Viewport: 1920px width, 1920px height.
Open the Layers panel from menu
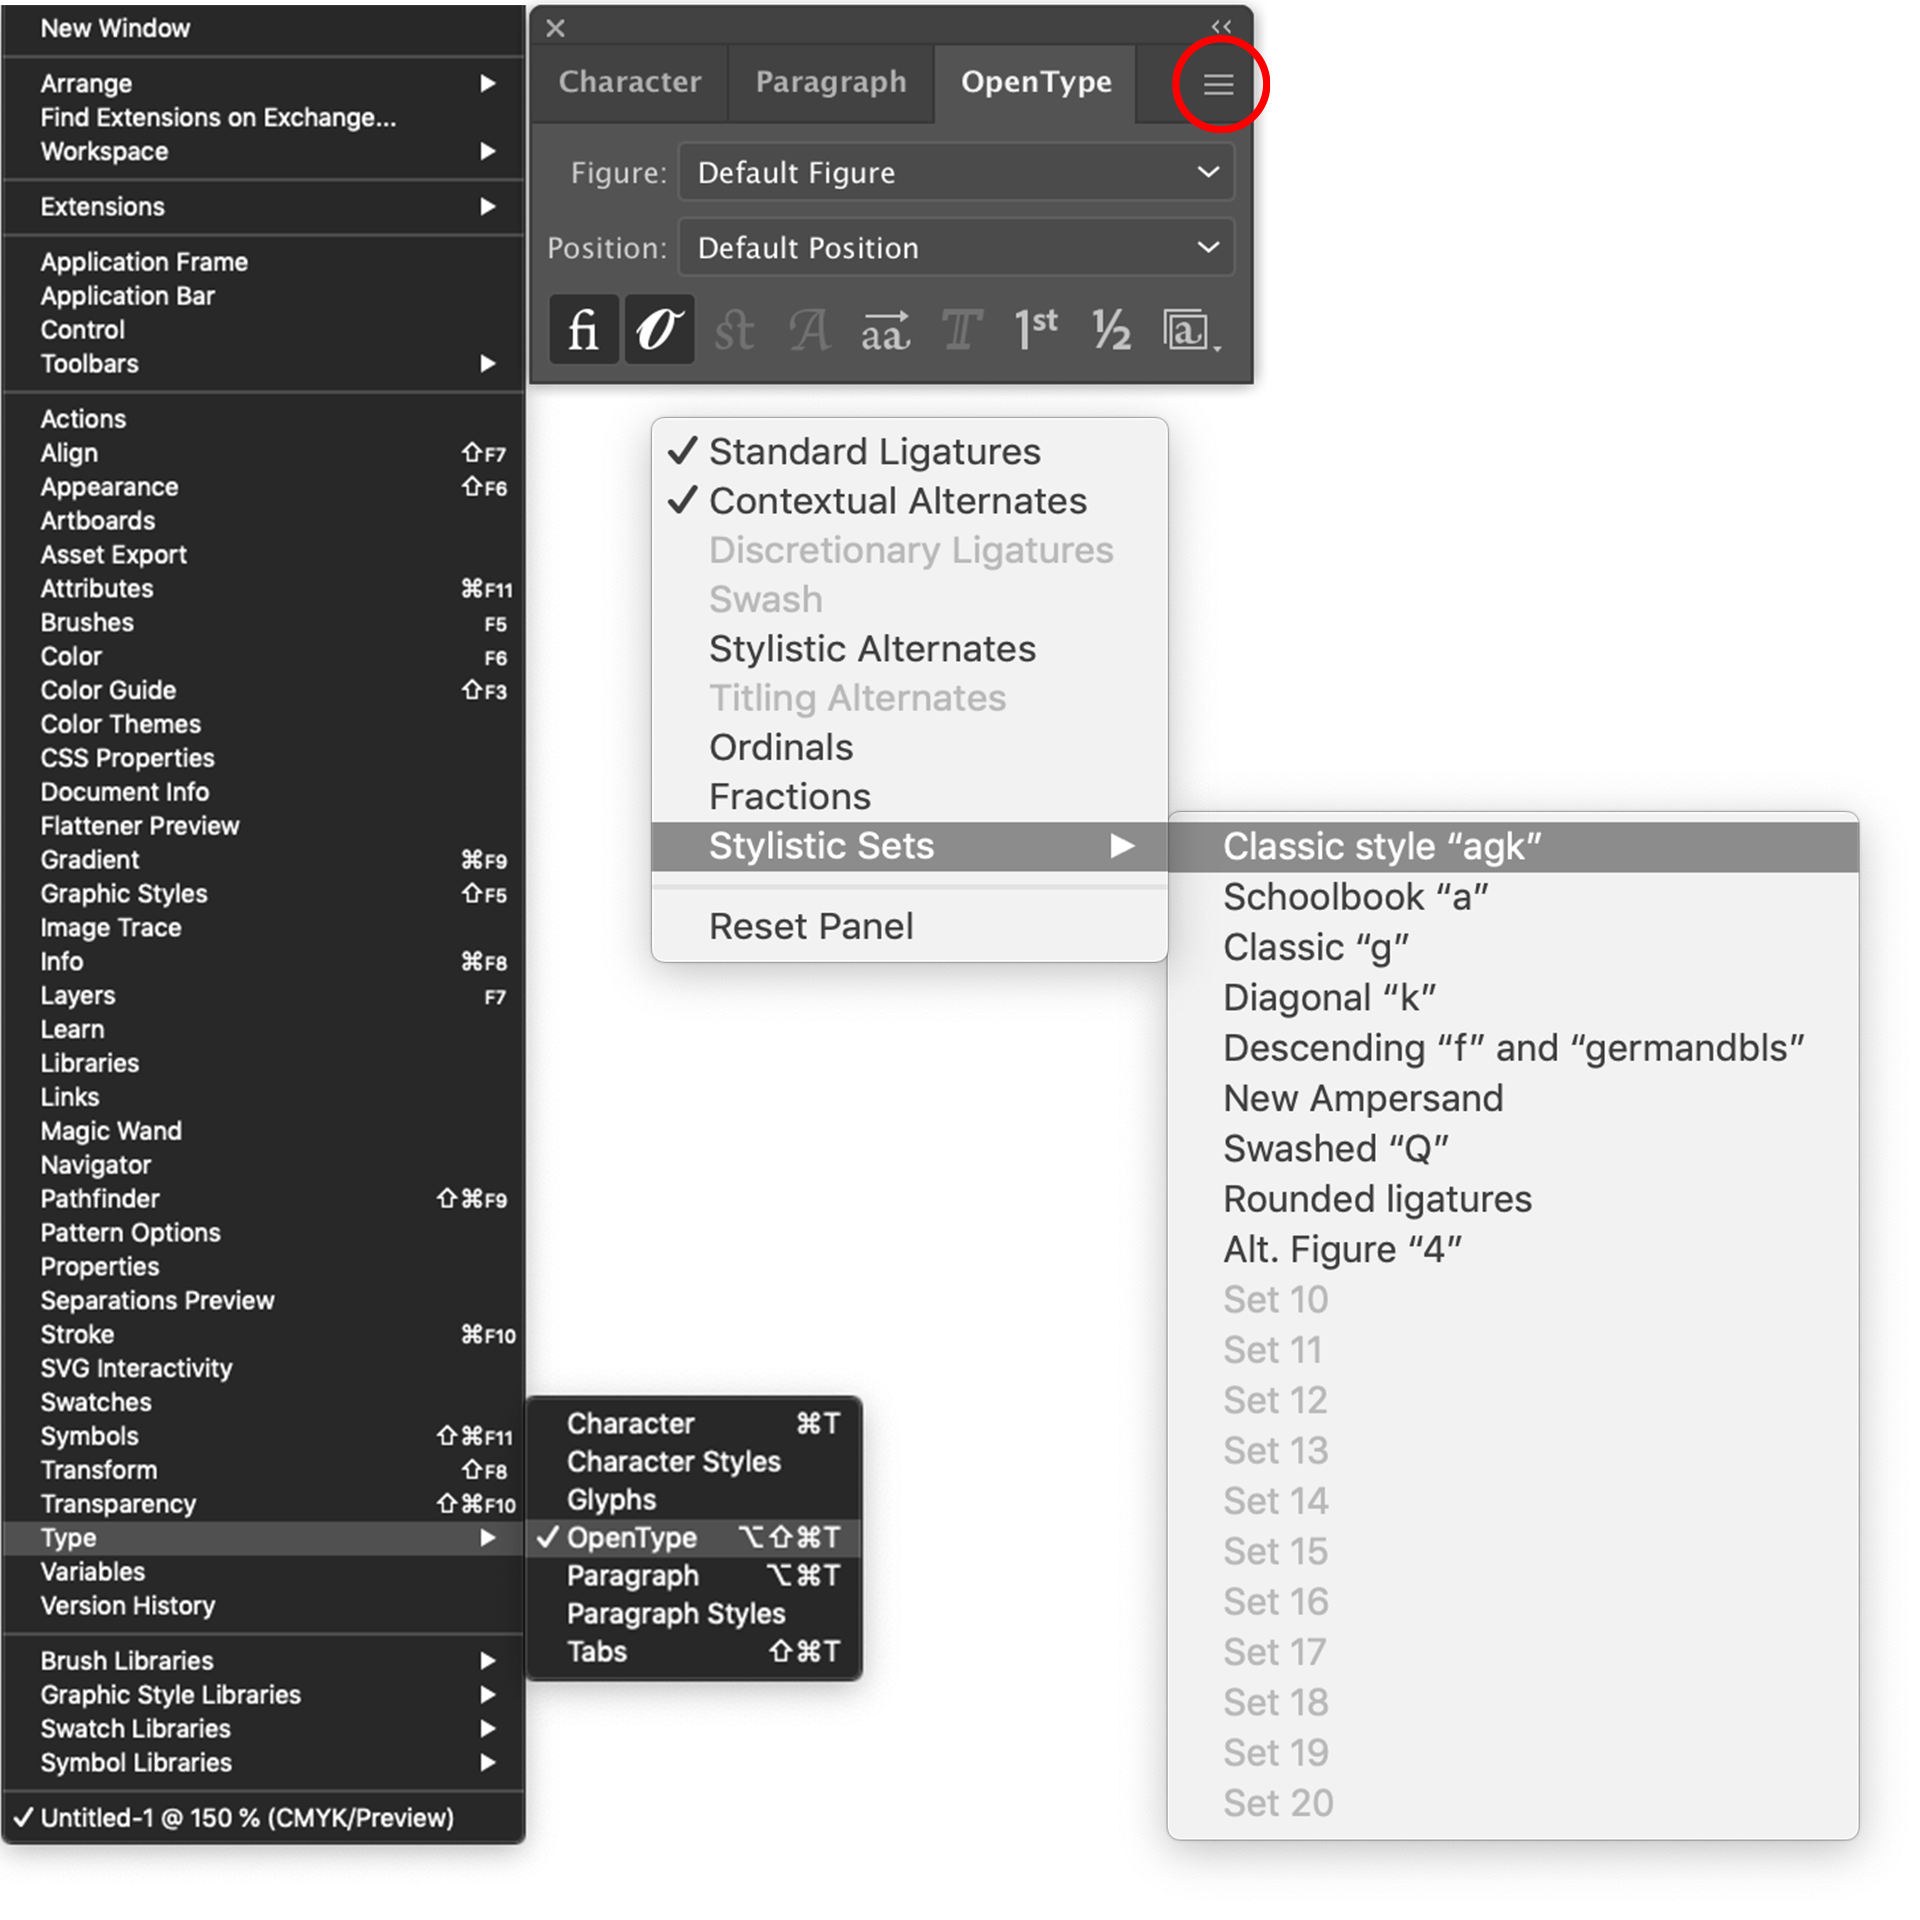click(x=263, y=995)
